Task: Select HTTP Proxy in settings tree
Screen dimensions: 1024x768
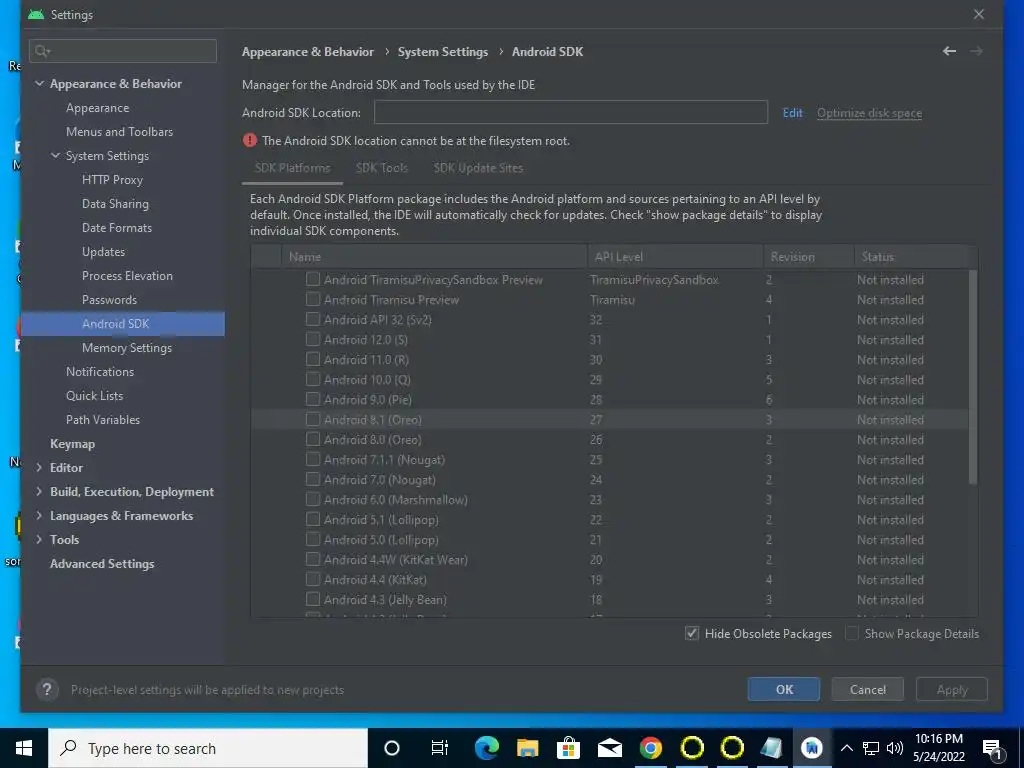Action: coord(112,180)
